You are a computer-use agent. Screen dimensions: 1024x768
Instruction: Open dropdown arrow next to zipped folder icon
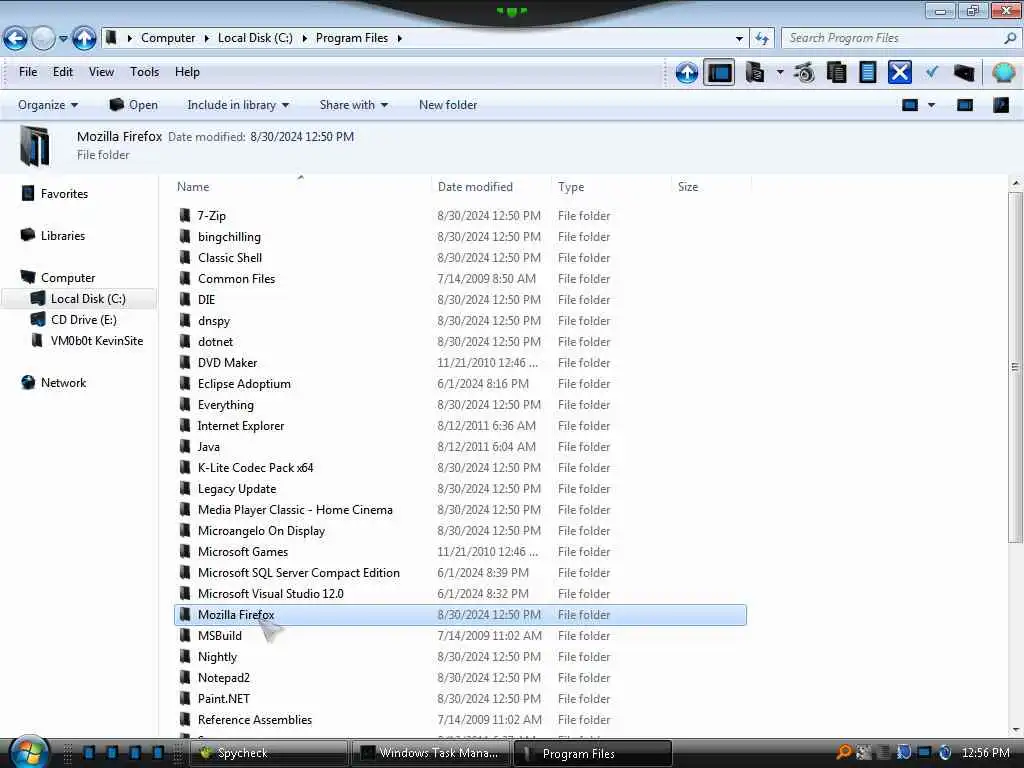coord(780,72)
